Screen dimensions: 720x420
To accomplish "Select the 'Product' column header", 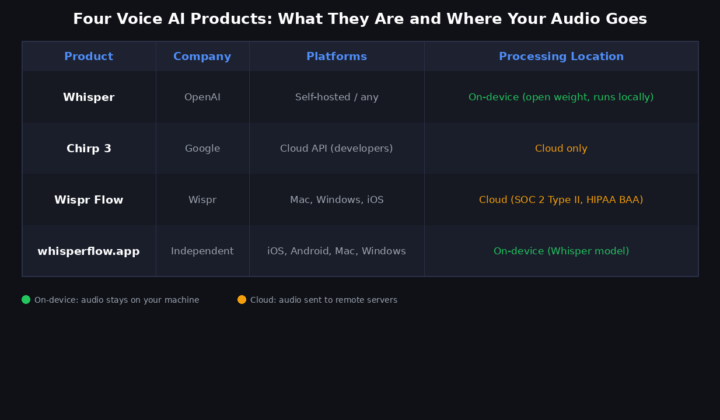I will (89, 56).
